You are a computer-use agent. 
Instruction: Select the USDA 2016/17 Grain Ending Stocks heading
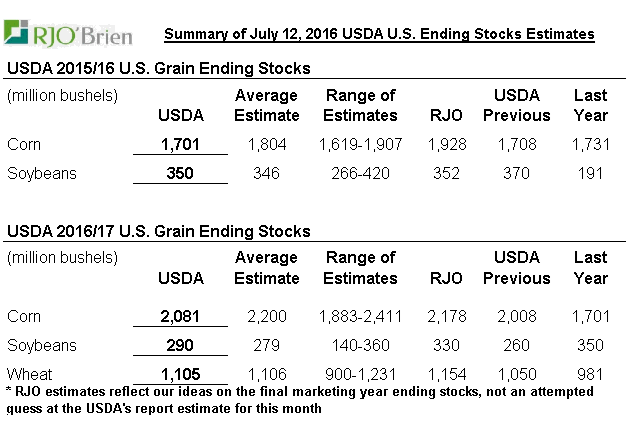pyautogui.click(x=159, y=231)
